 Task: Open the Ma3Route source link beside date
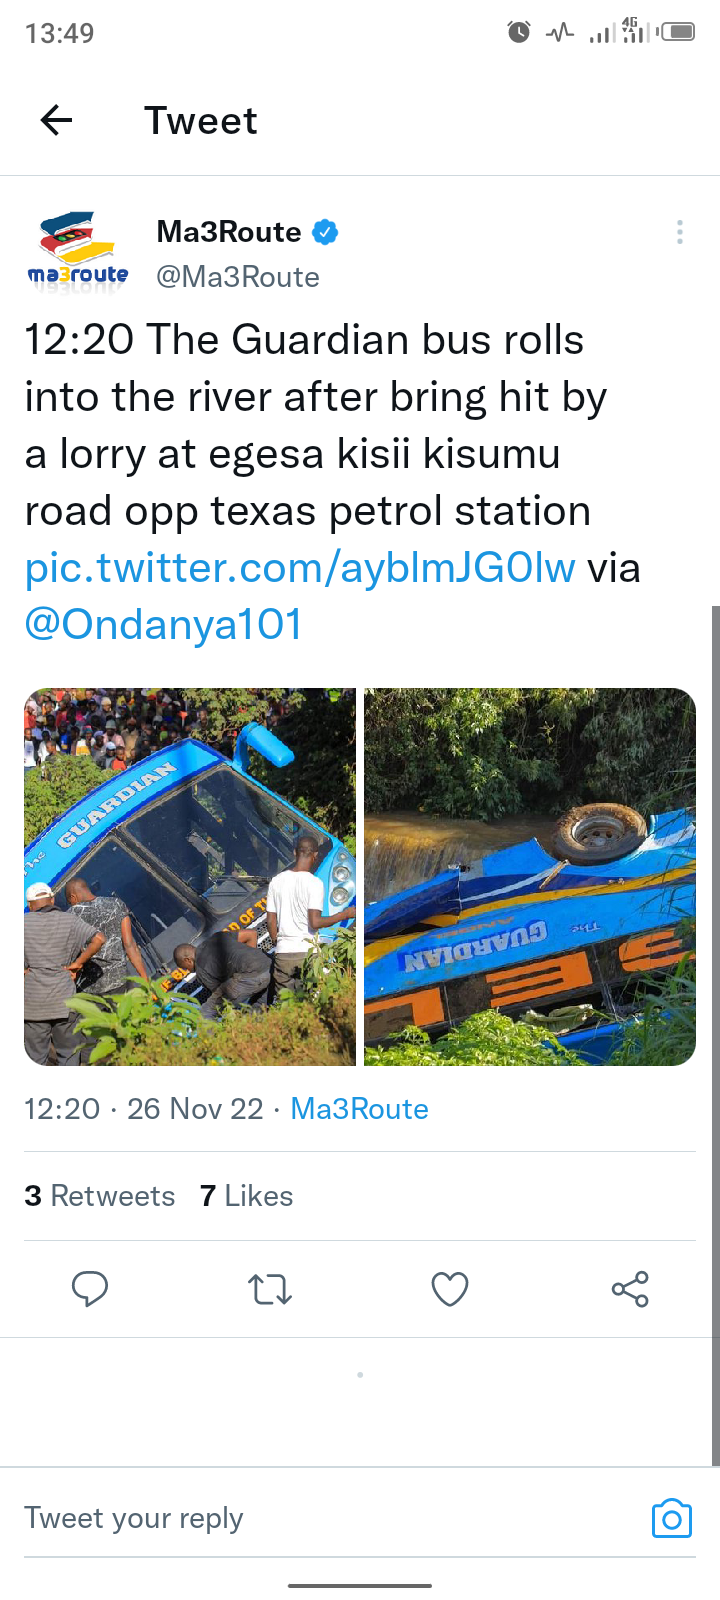pos(359,1109)
